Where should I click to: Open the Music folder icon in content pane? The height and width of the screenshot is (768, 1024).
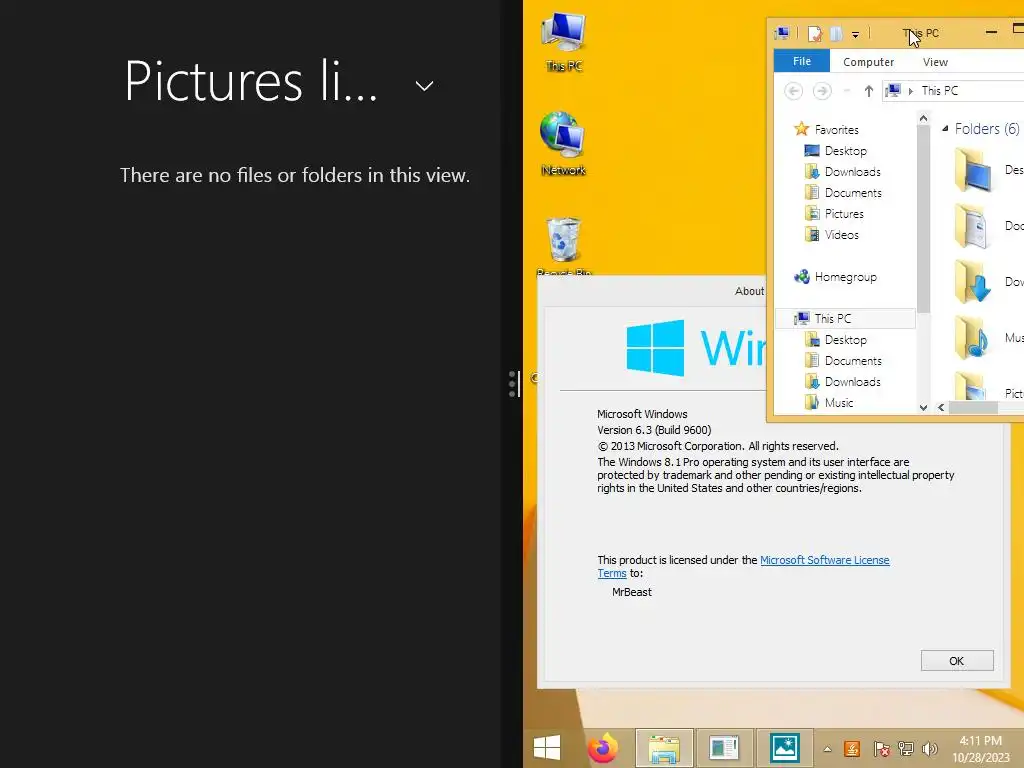click(x=972, y=337)
